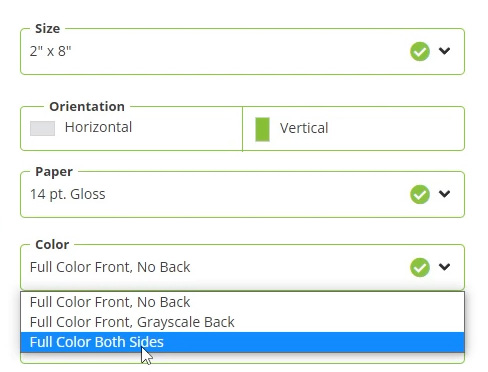This screenshot has width=488, height=372.
Task: Select Vertical orientation option
Action: [x=353, y=128]
